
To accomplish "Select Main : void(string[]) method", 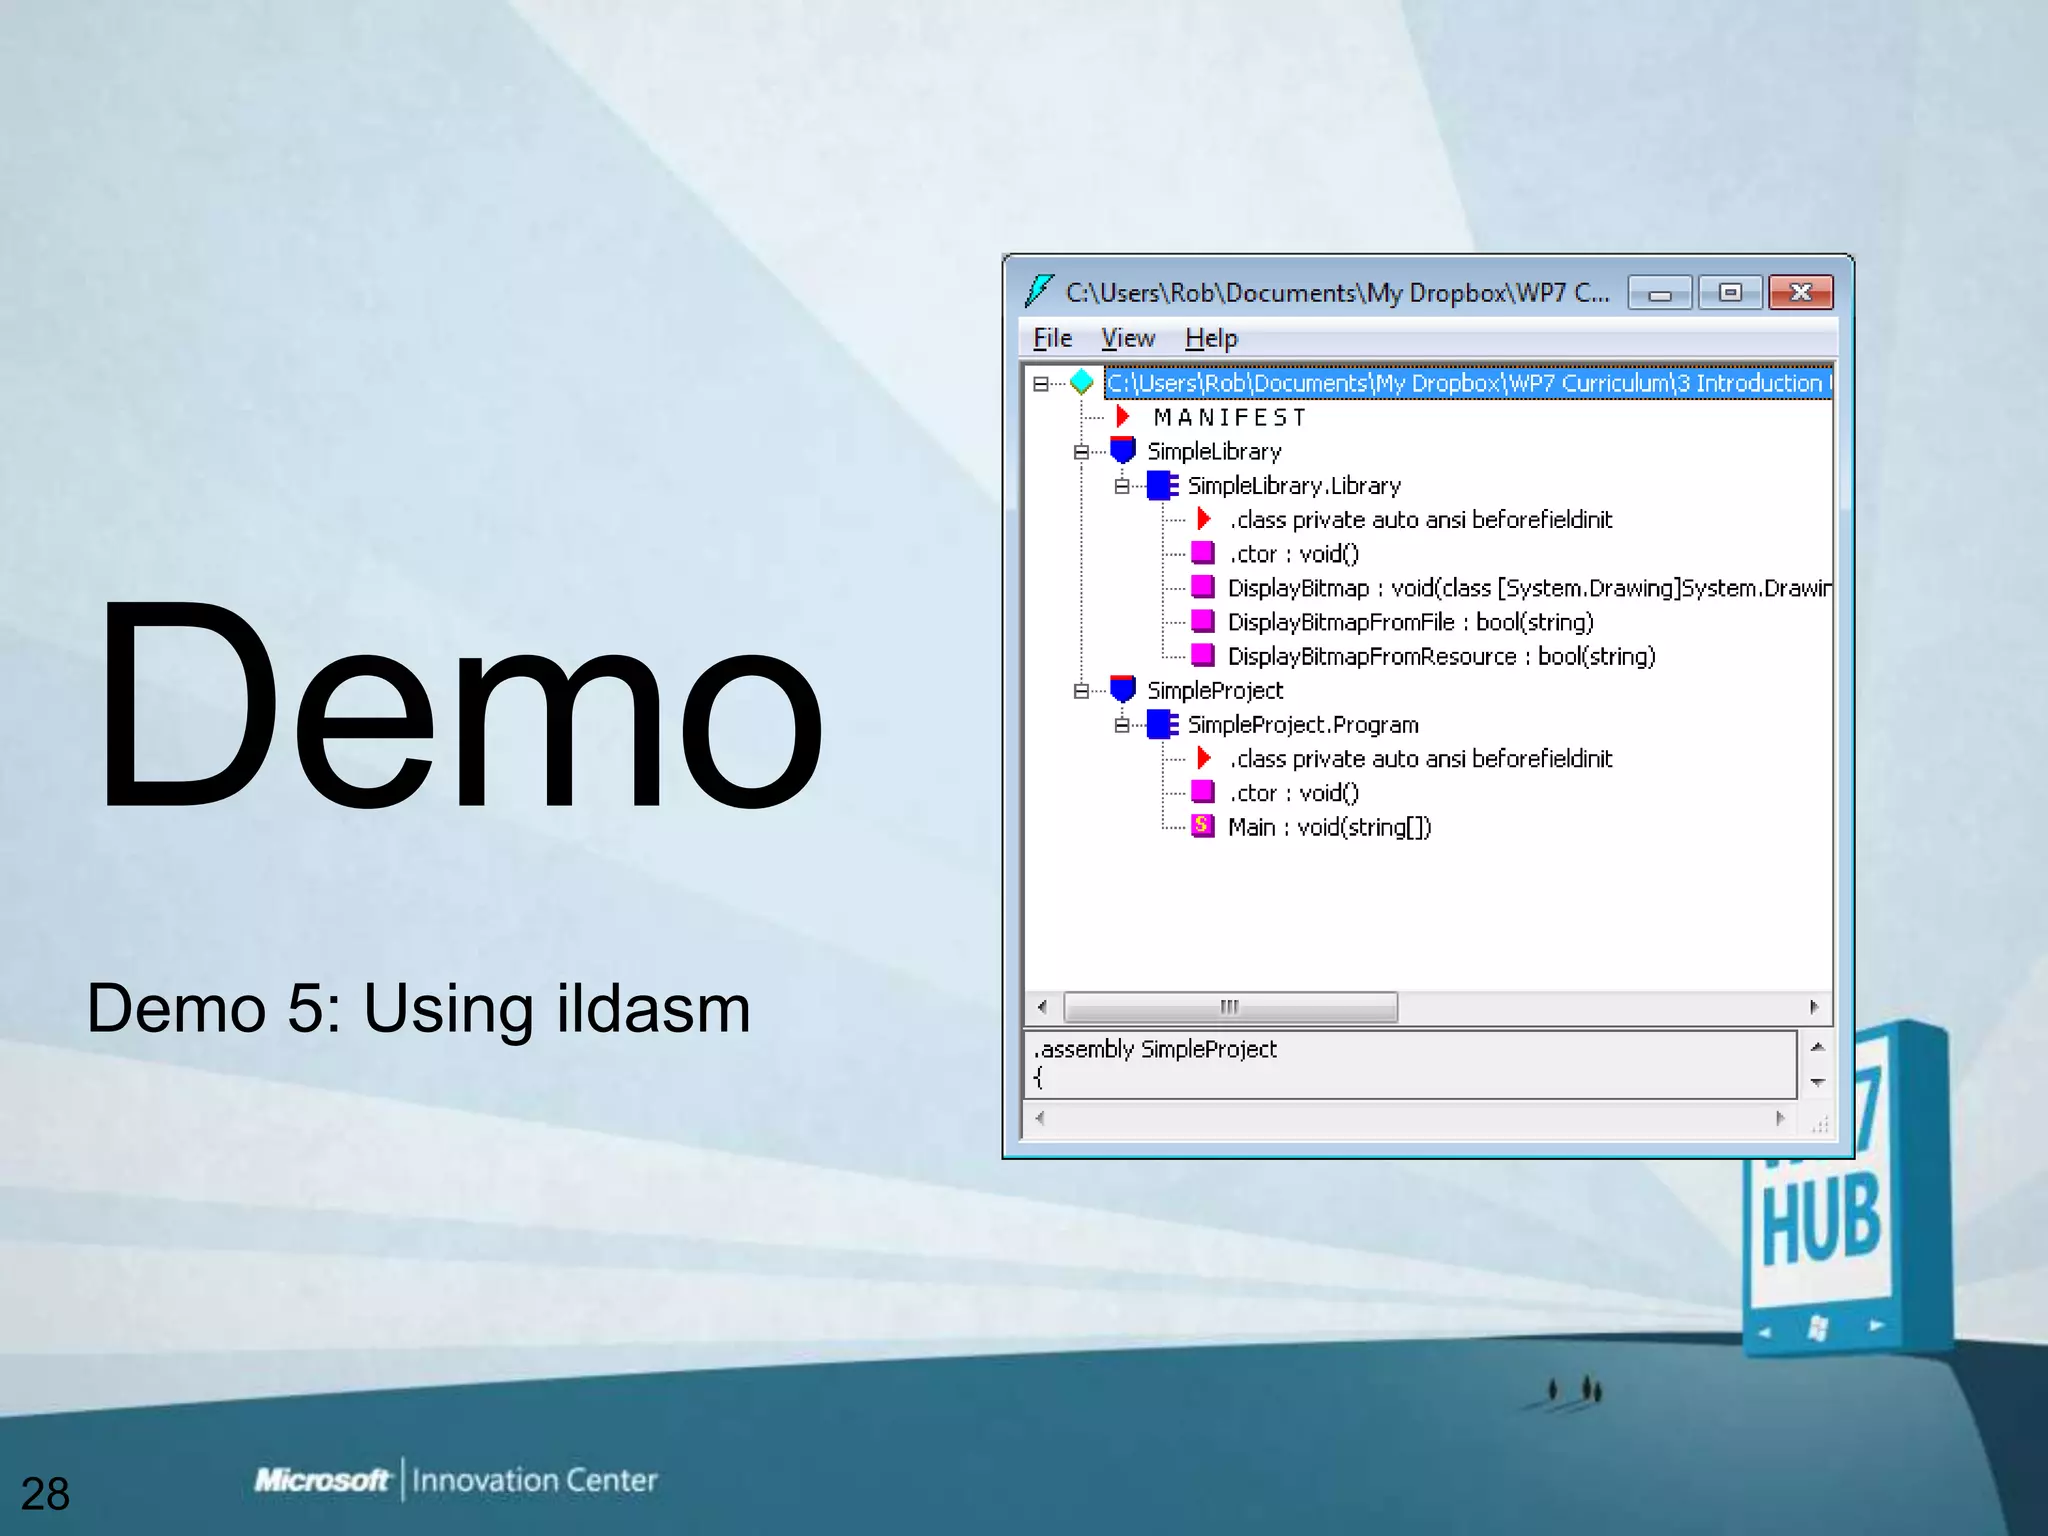I will 1329,827.
